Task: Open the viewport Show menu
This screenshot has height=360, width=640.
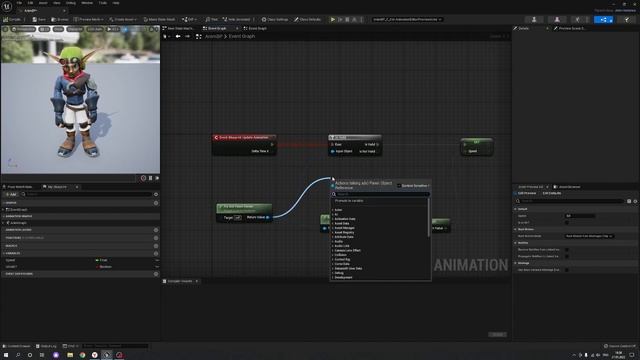Action: [x=58, y=29]
